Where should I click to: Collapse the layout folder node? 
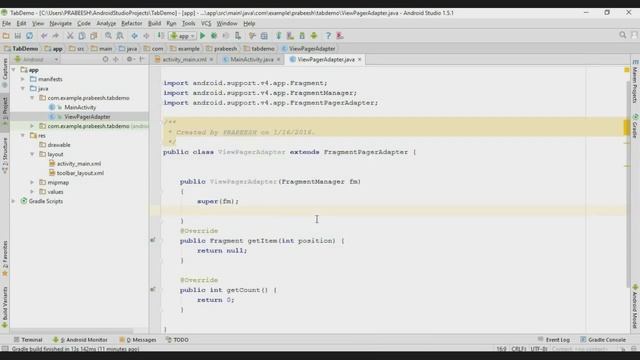tap(32, 154)
